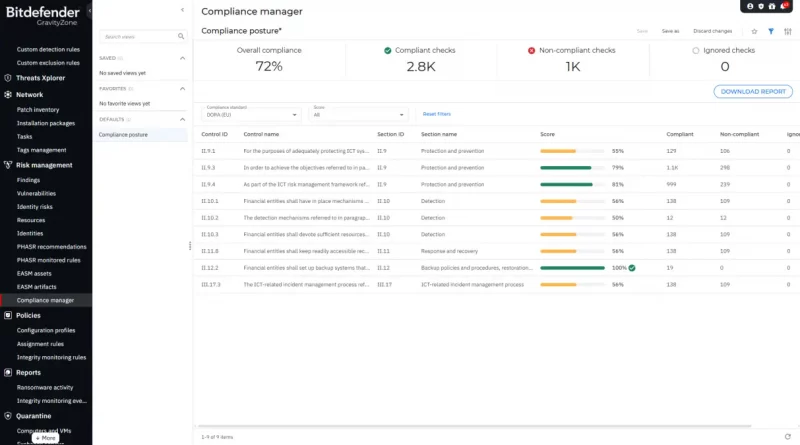Click the Threats Xplorer shield icon
Image resolution: width=800 pixels, height=445 pixels.
pyautogui.click(x=8, y=76)
